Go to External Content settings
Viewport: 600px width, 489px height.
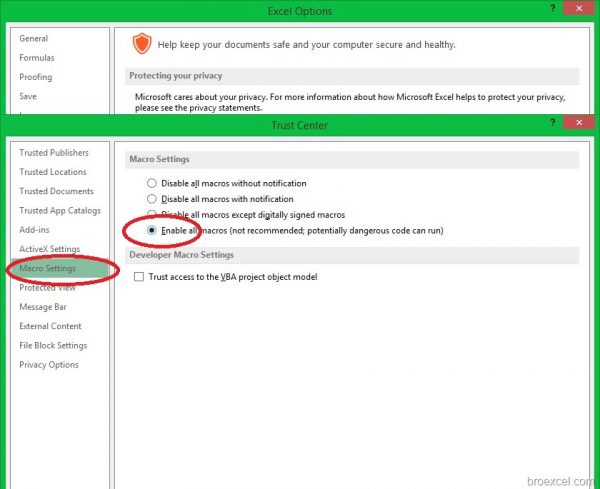[x=50, y=326]
